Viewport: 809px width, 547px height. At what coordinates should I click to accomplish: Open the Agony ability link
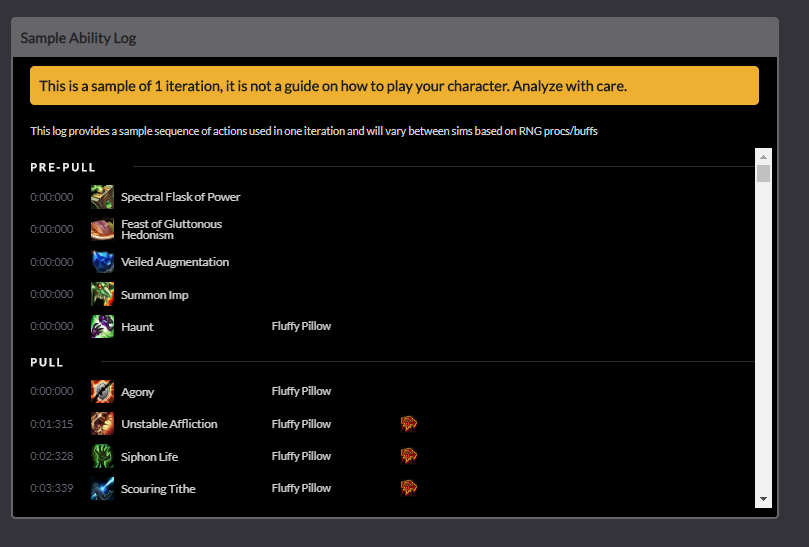tap(137, 392)
